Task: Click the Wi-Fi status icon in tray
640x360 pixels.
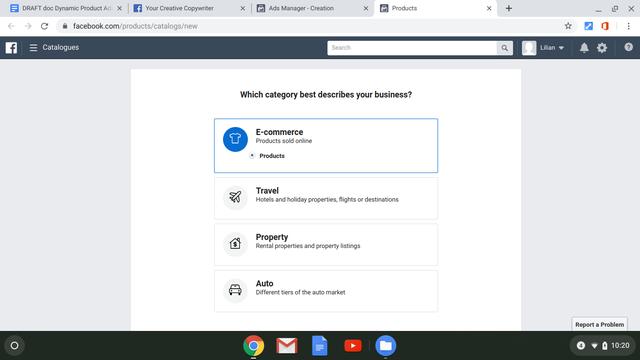Action: [x=594, y=346]
